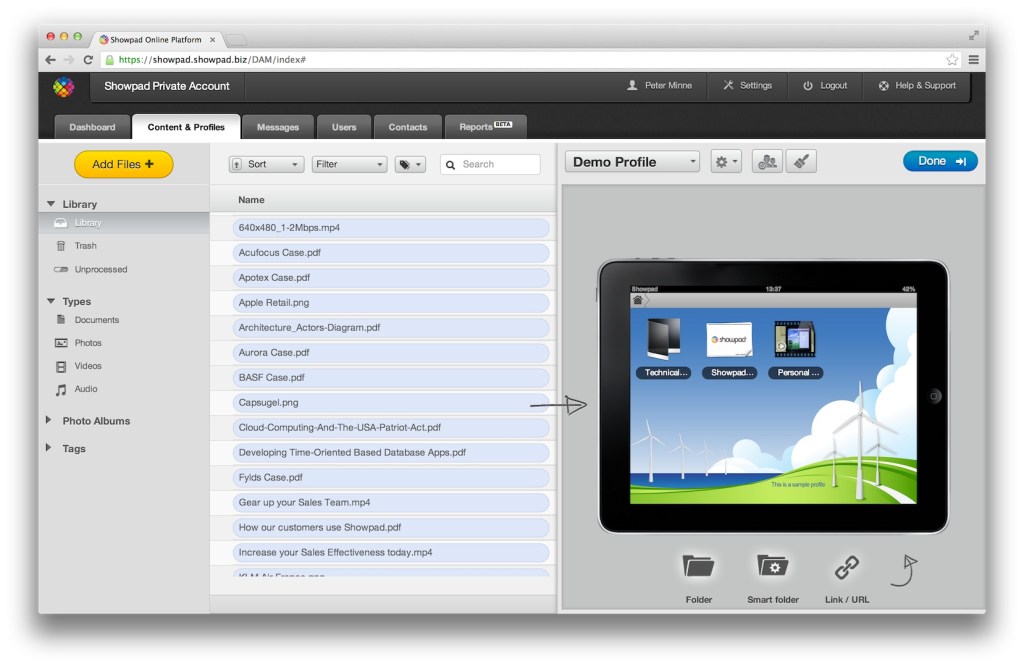
Task: Expand the Tags section
Action: click(x=48, y=447)
